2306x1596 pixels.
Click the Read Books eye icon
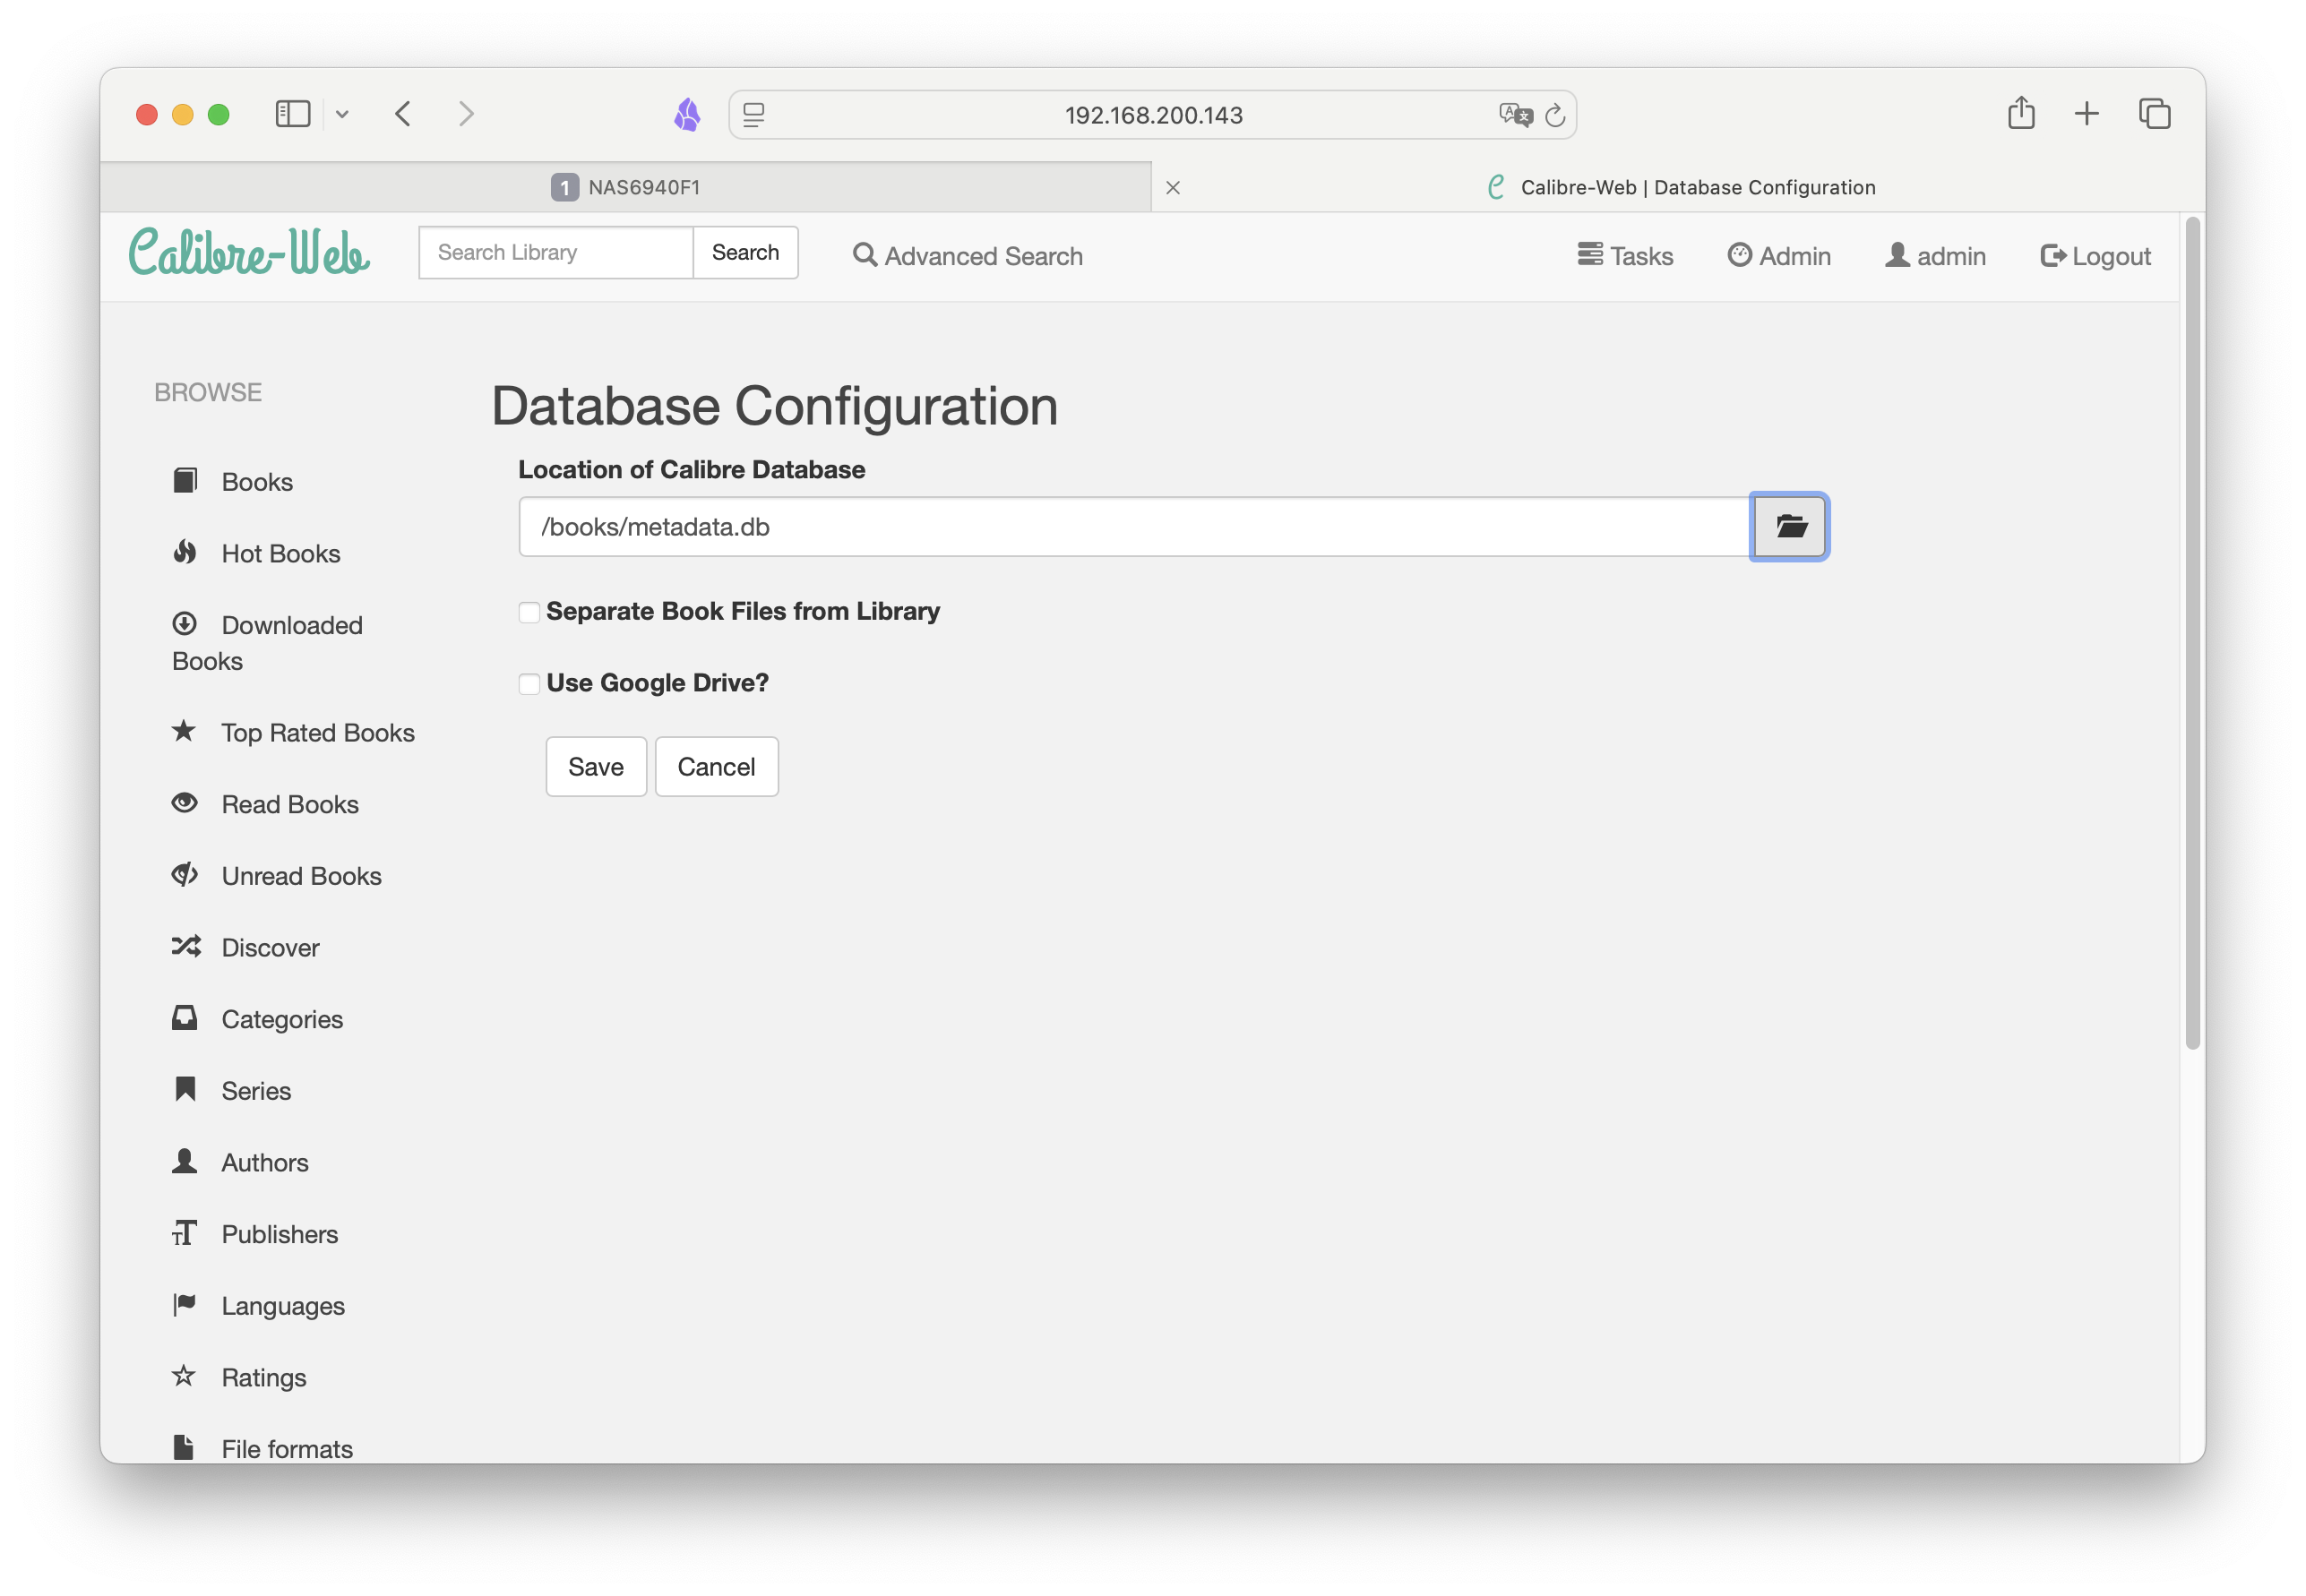coord(185,803)
